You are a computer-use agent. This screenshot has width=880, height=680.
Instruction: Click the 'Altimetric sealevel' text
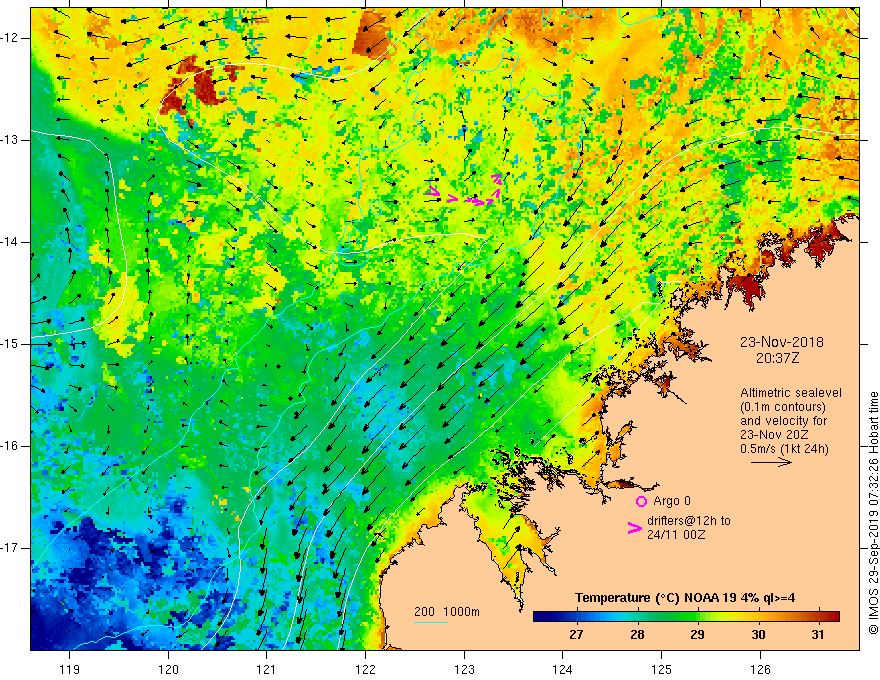(x=791, y=393)
